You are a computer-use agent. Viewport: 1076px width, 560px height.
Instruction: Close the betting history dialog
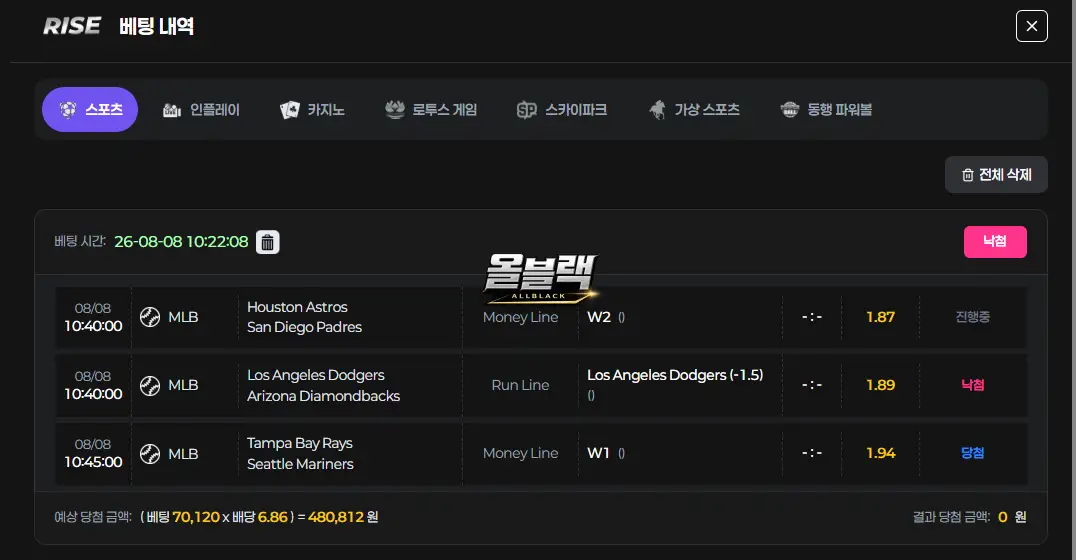(x=1031, y=26)
